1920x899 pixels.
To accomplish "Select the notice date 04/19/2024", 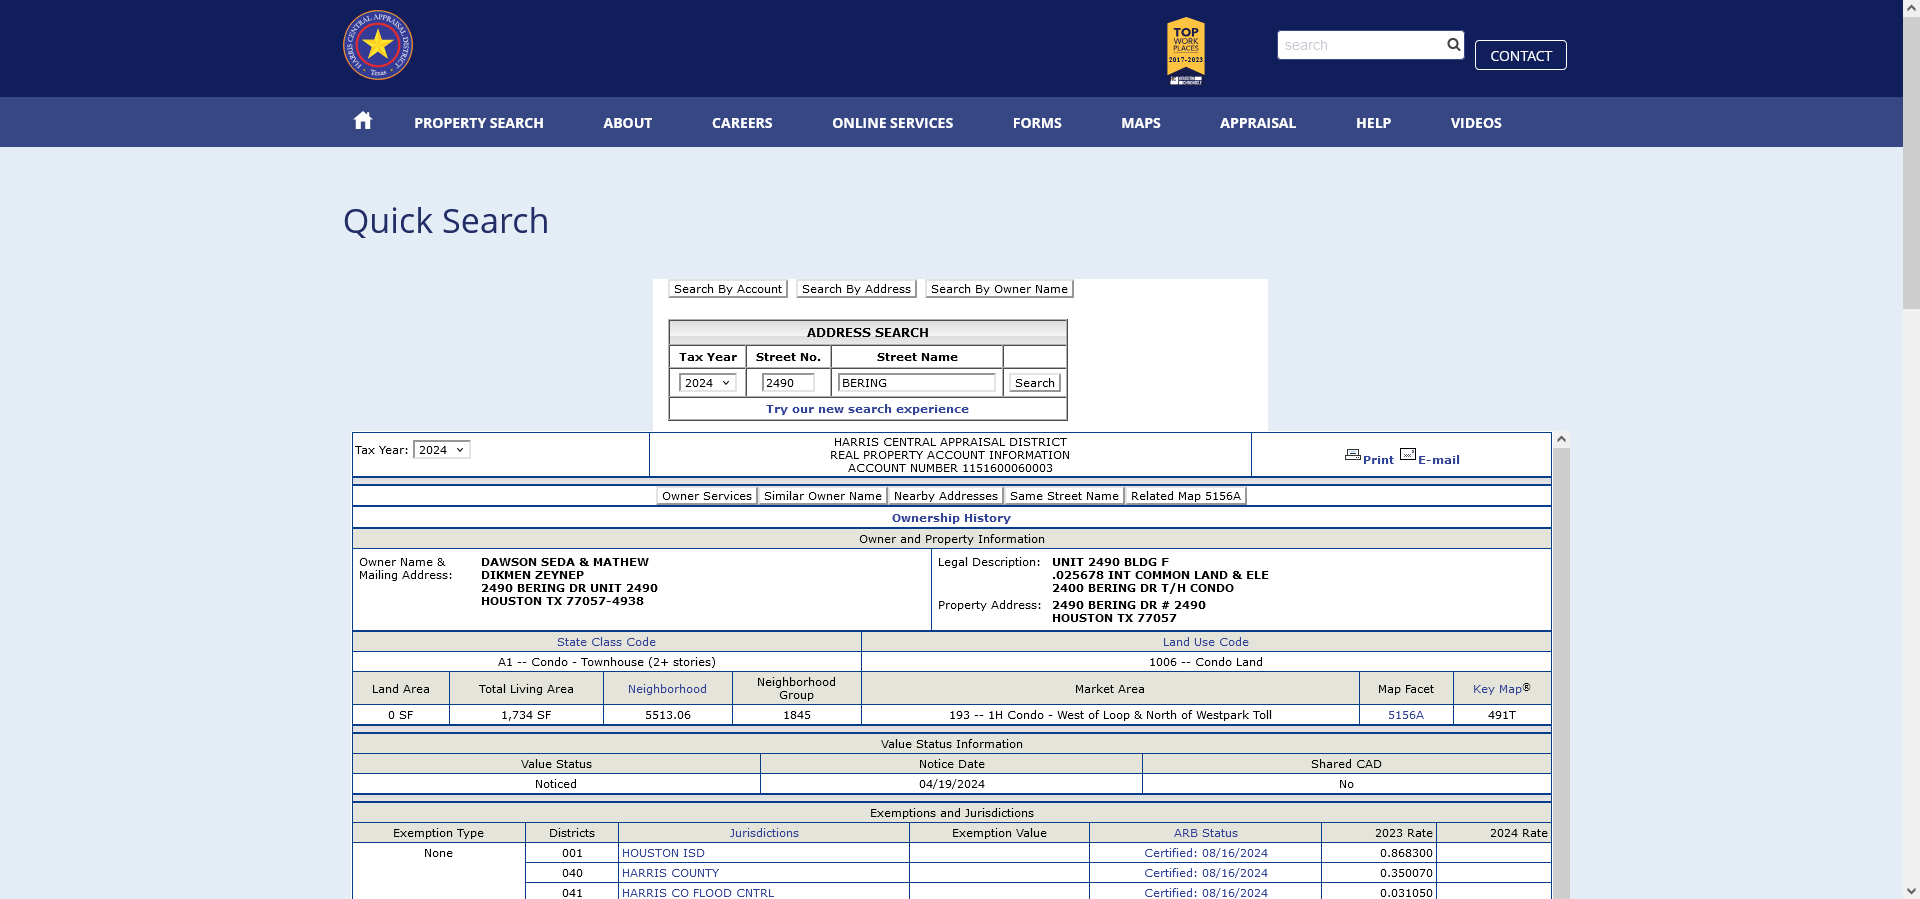I will point(951,784).
